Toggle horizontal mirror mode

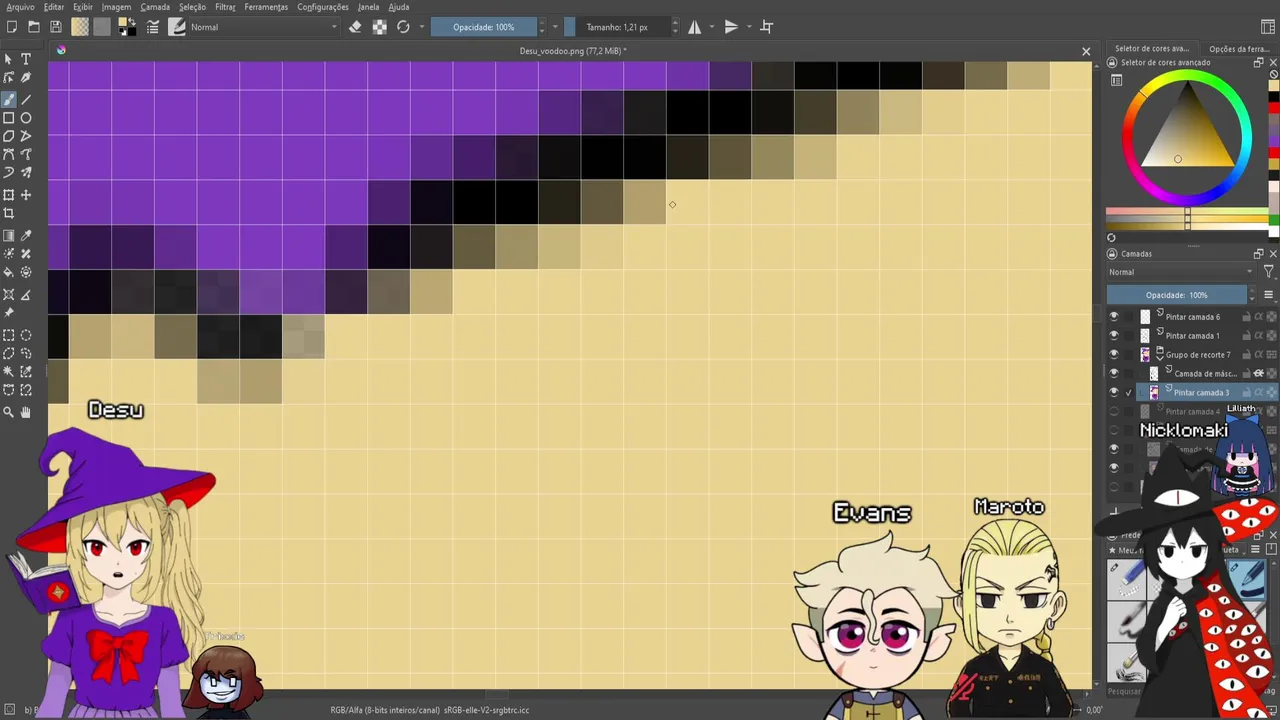pos(694,27)
